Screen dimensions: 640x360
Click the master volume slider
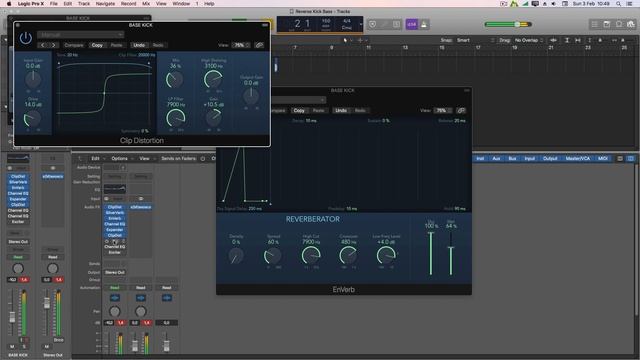pos(509,24)
